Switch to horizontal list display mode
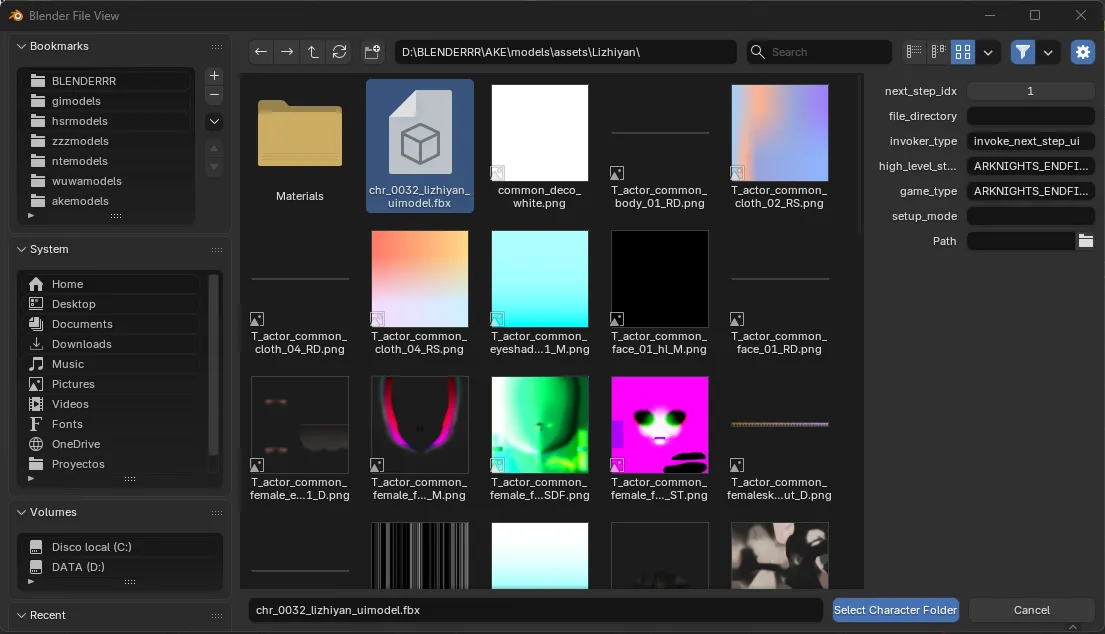The image size is (1105, 634). point(938,52)
